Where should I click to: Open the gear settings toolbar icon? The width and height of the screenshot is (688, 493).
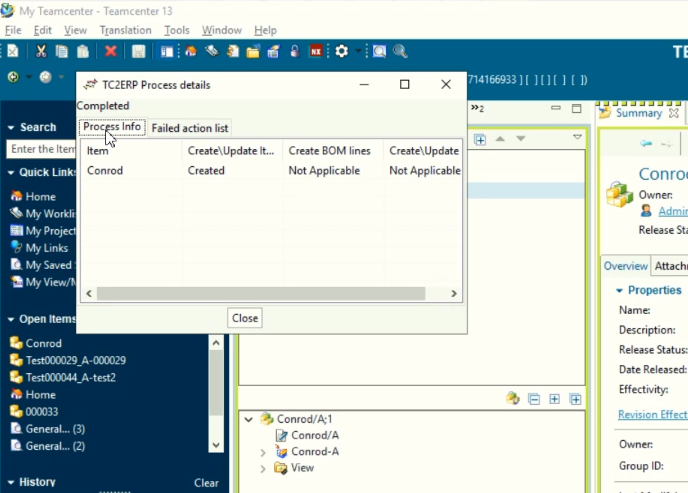tap(342, 51)
